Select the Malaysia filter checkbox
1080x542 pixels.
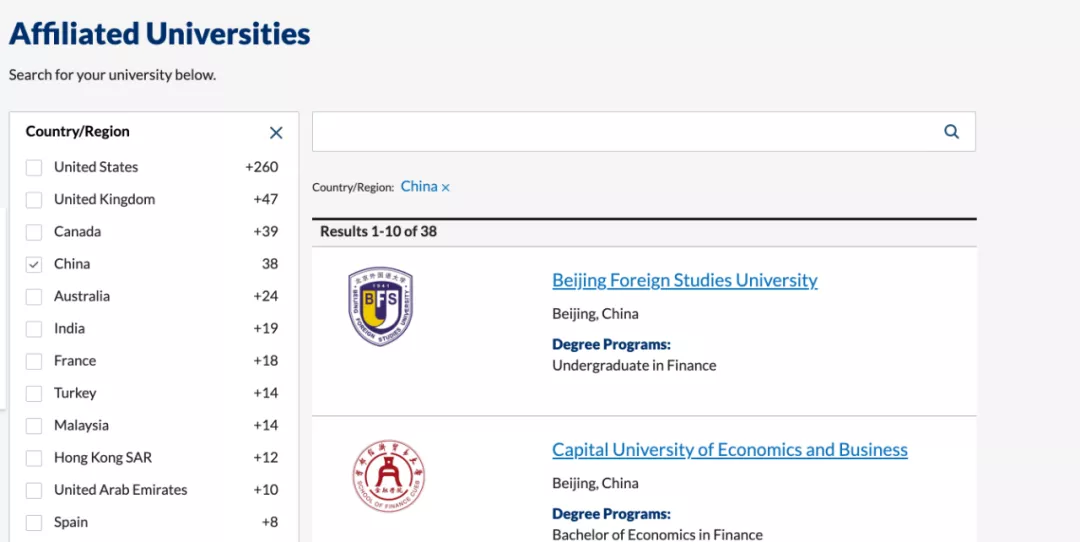(x=34, y=426)
